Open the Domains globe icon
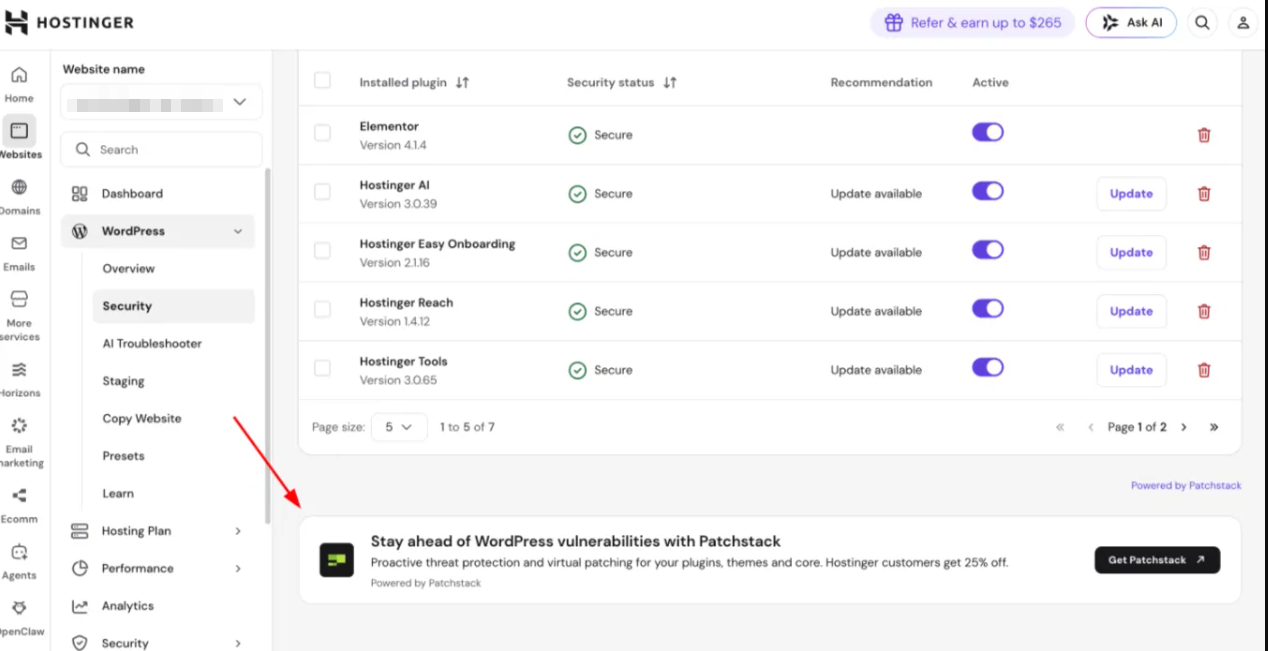The height and width of the screenshot is (651, 1268). (19, 188)
